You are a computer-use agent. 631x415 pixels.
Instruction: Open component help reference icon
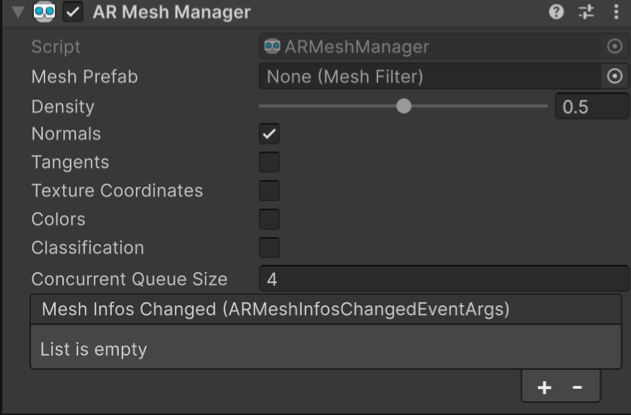[556, 13]
